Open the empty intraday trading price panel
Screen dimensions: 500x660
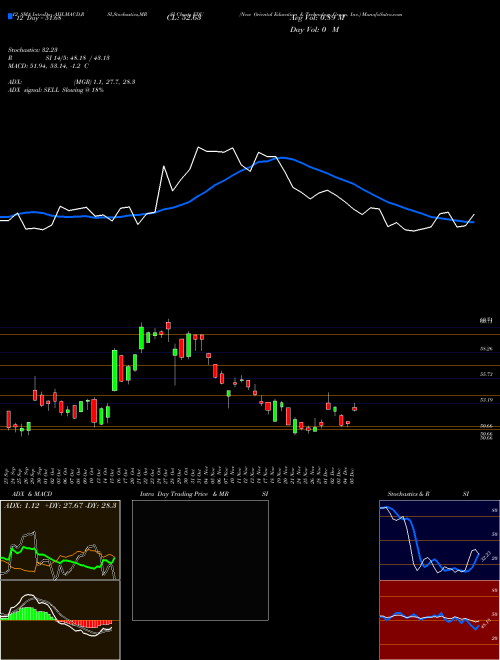(x=200, y=560)
